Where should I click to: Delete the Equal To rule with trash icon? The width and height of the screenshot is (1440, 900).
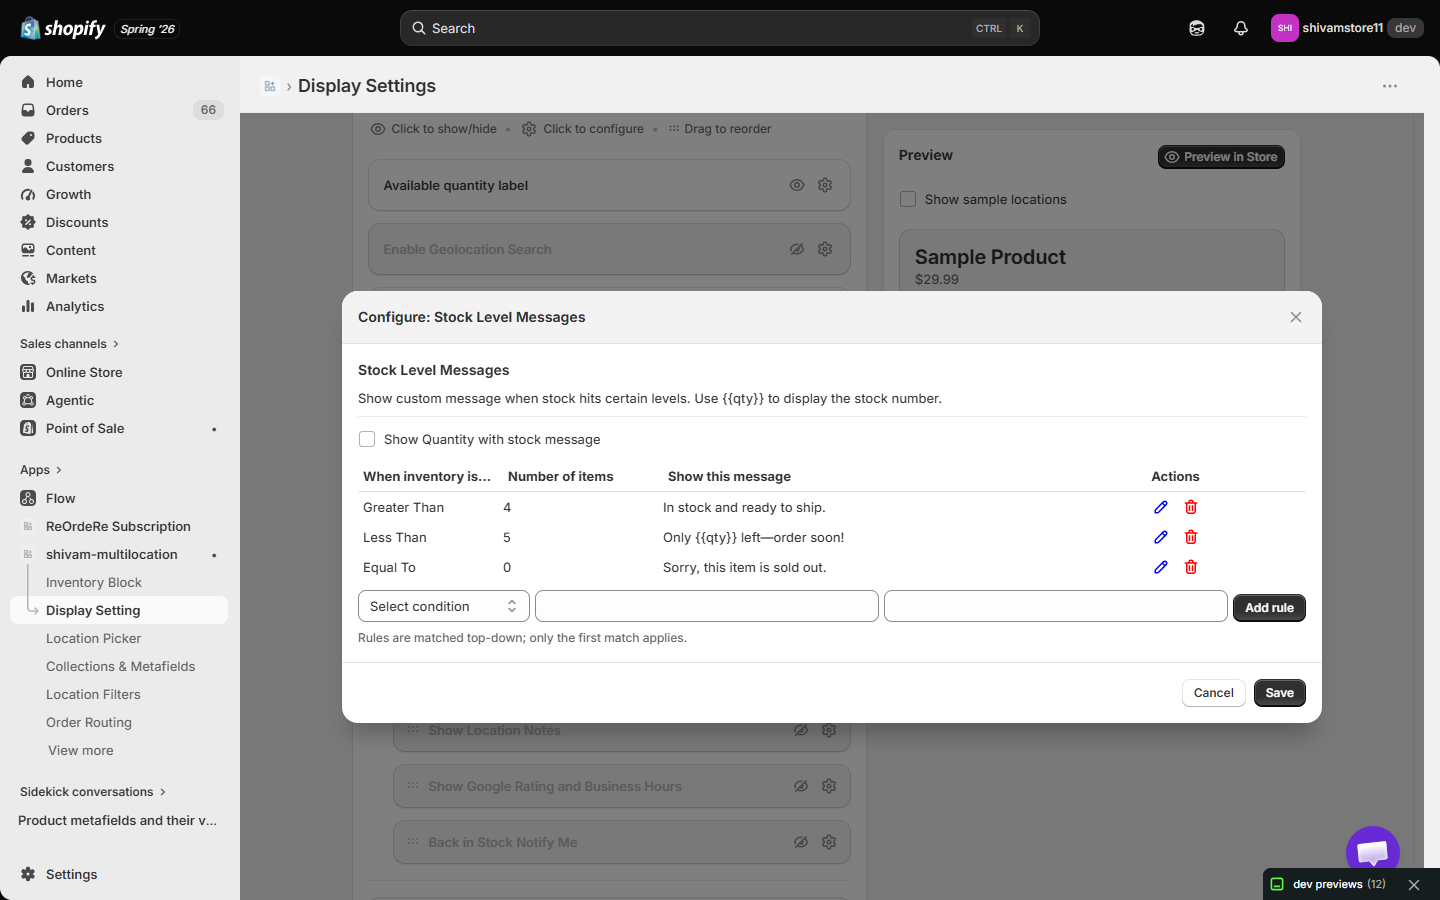click(1191, 567)
